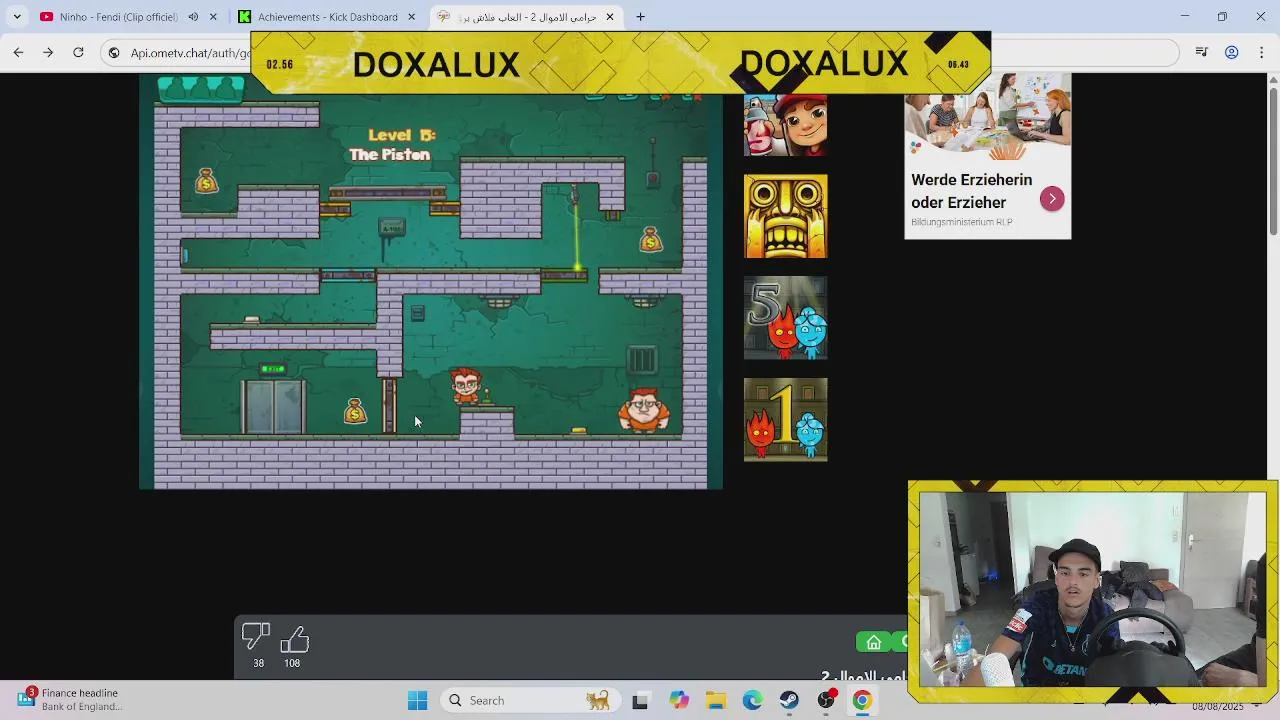The height and width of the screenshot is (720, 1280).
Task: Launch Copilot from the taskbar
Action: (x=679, y=700)
